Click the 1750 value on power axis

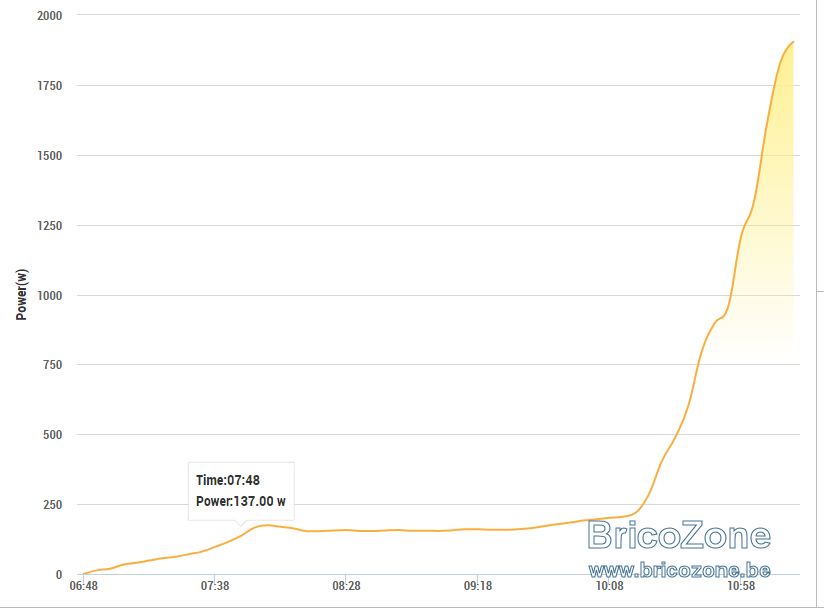[x=49, y=86]
